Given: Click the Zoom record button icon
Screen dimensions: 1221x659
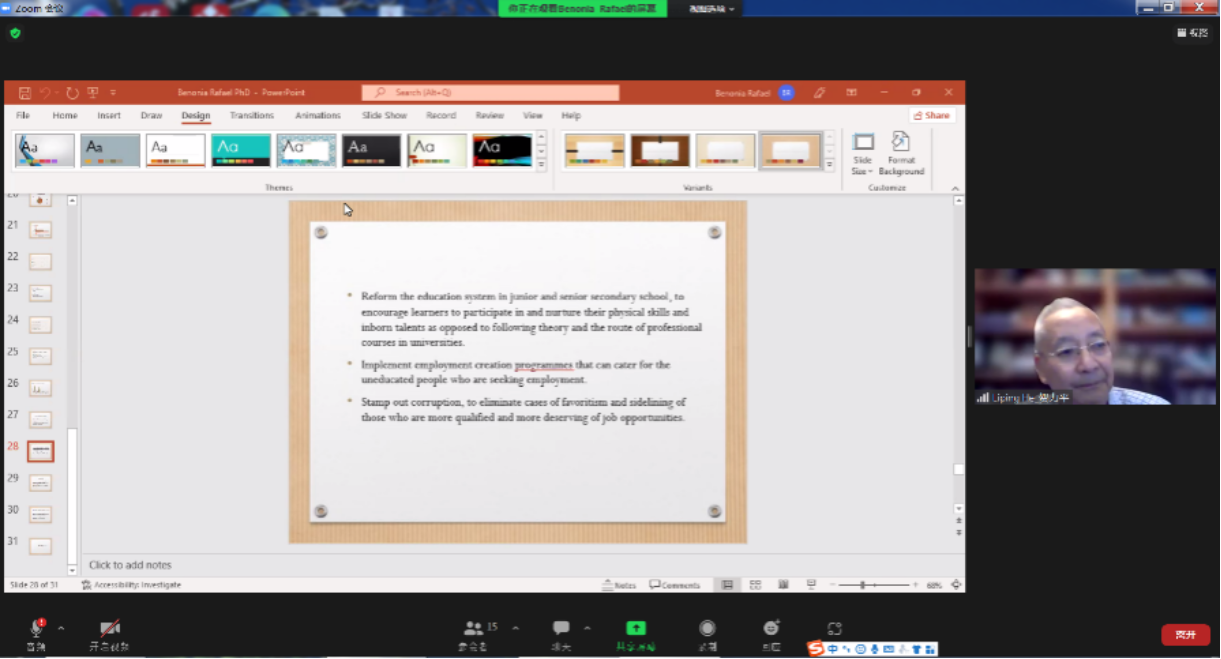Looking at the screenshot, I should (707, 629).
